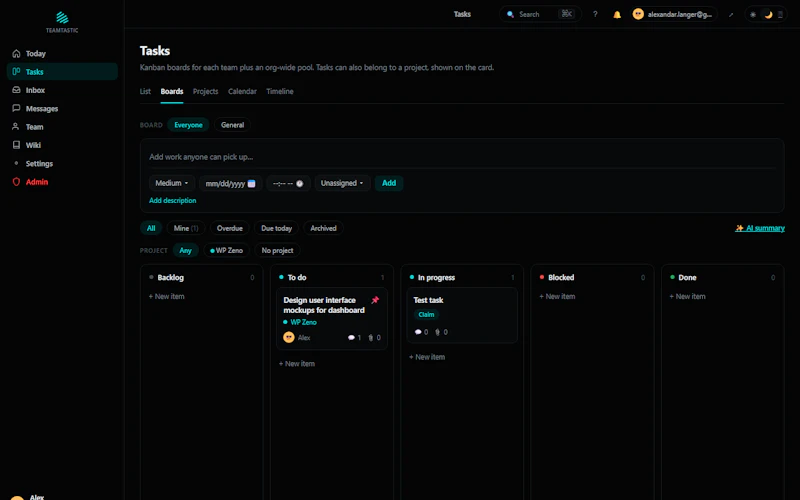Click the Add description link
This screenshot has height=500, width=800.
(172, 201)
